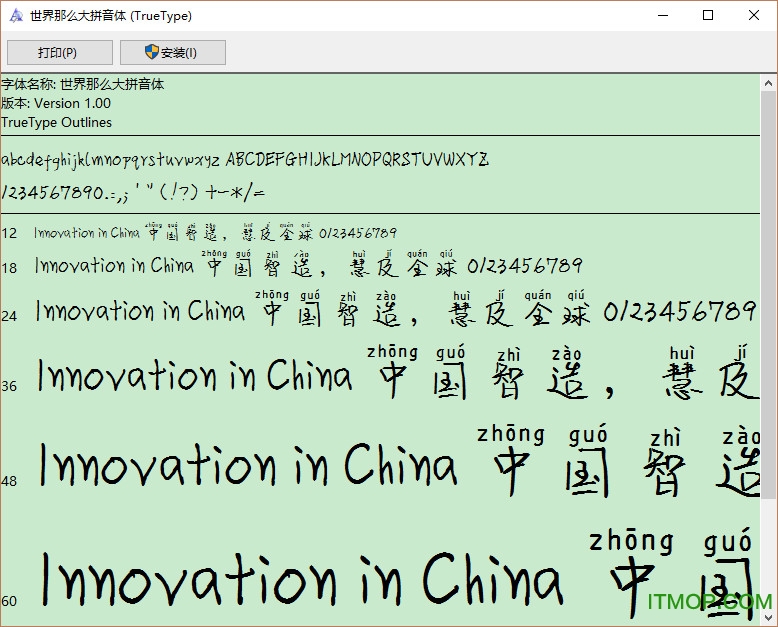The width and height of the screenshot is (778, 627).
Task: Click the 打印(P) print button
Action: [57, 53]
